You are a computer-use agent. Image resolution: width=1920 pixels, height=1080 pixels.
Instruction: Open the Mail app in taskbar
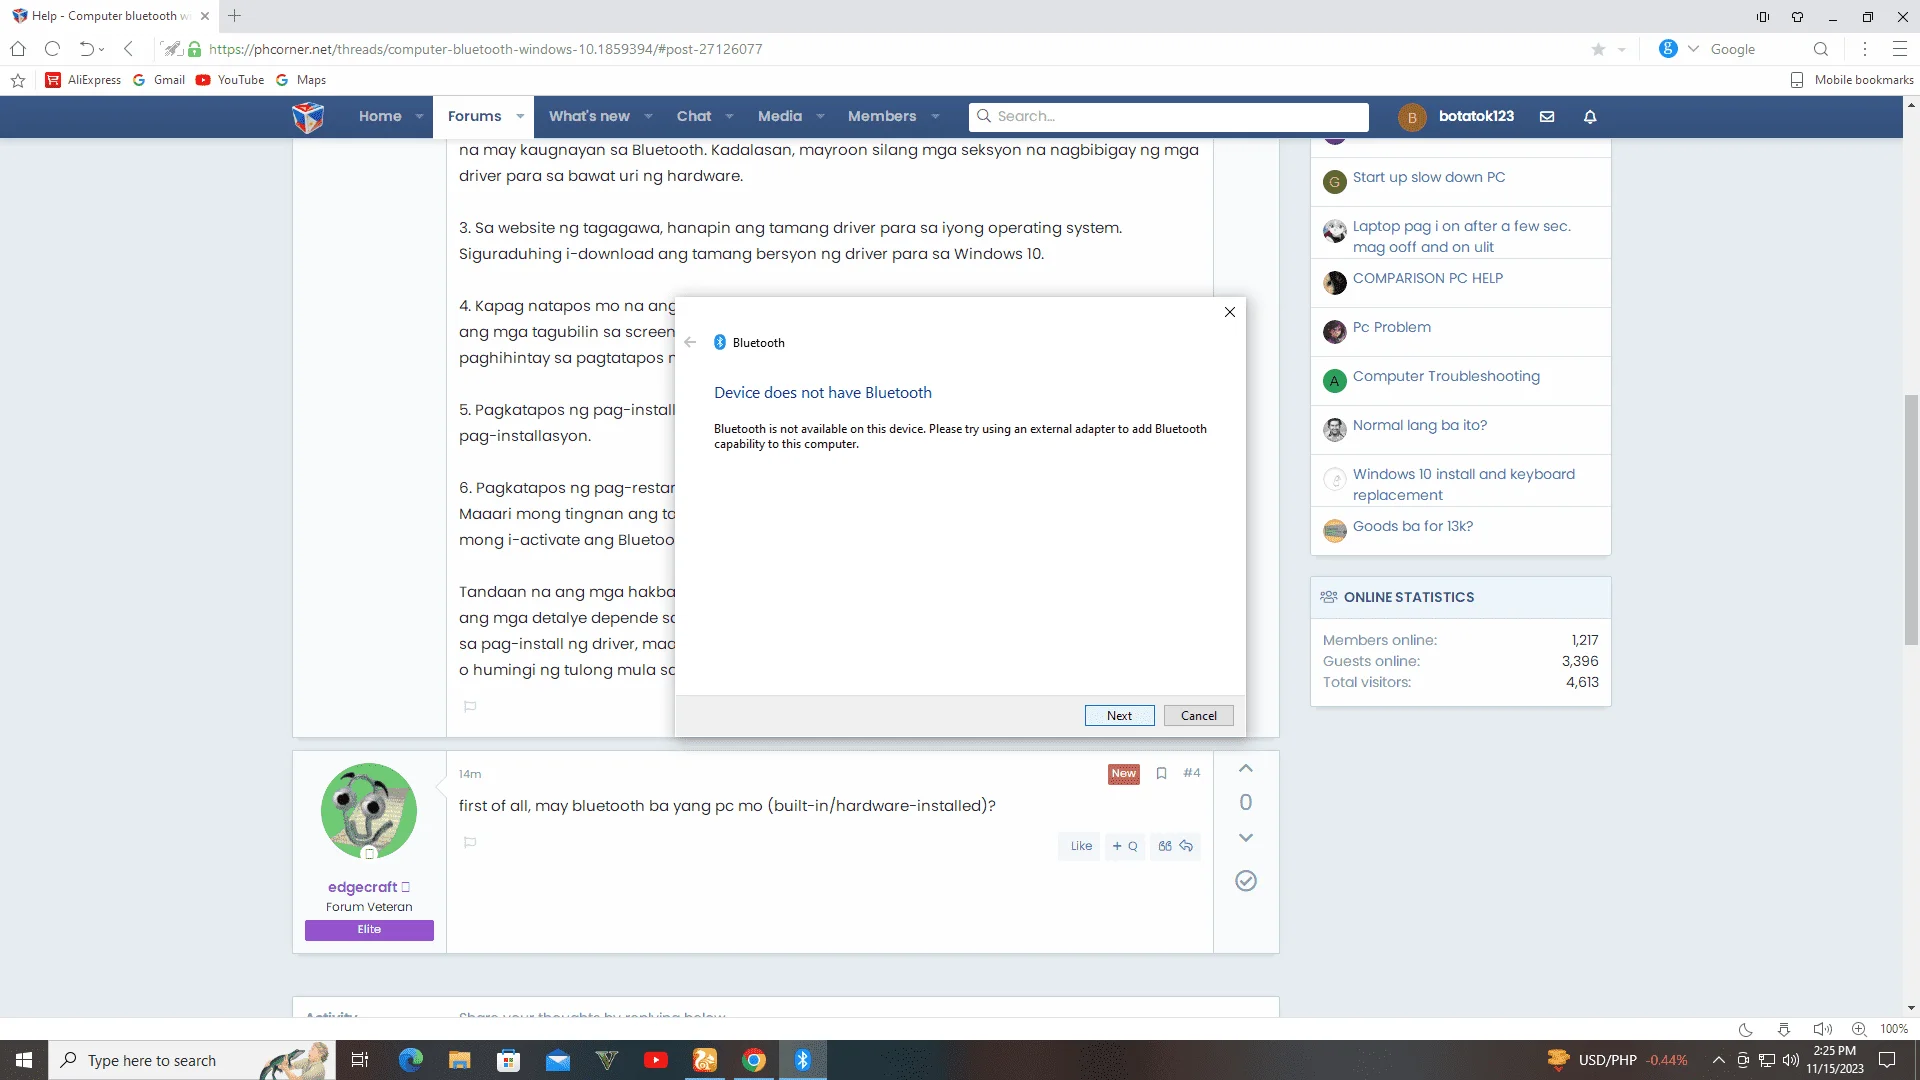pyautogui.click(x=558, y=1060)
